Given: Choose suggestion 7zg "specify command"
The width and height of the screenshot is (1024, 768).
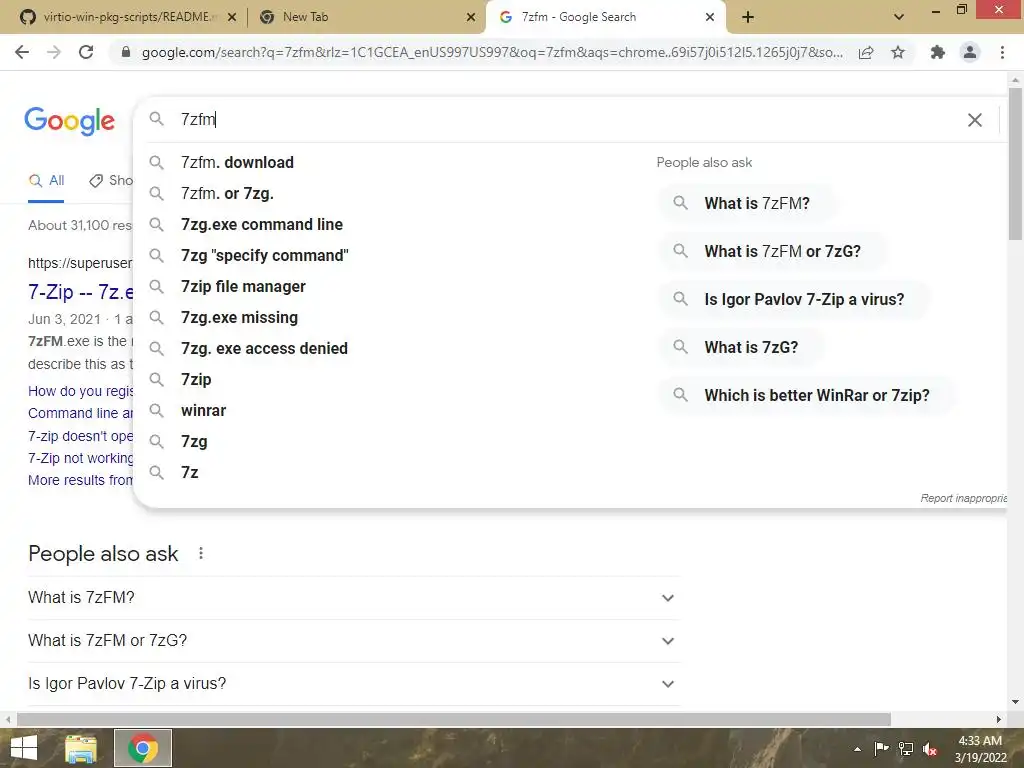Looking at the screenshot, I should click(x=392, y=255).
